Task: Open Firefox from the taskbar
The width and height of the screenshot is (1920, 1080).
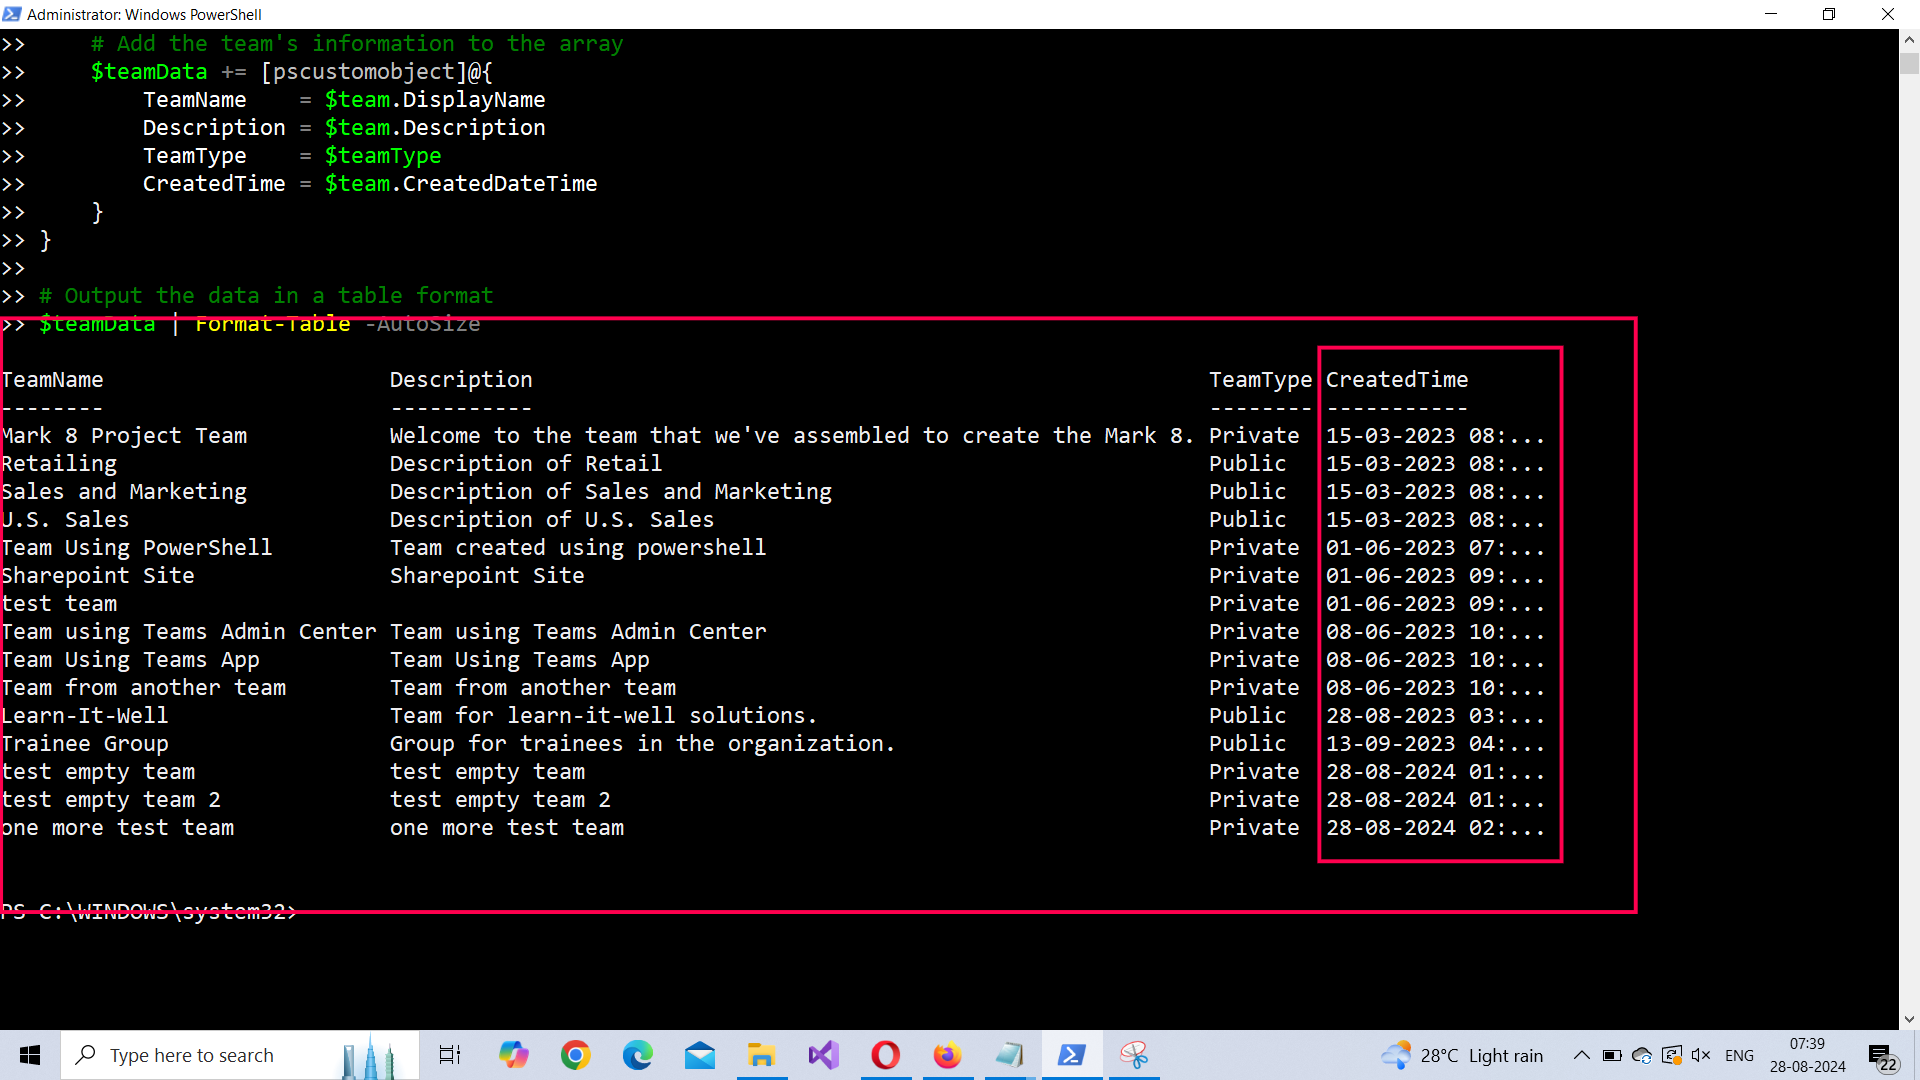Action: tap(947, 1055)
